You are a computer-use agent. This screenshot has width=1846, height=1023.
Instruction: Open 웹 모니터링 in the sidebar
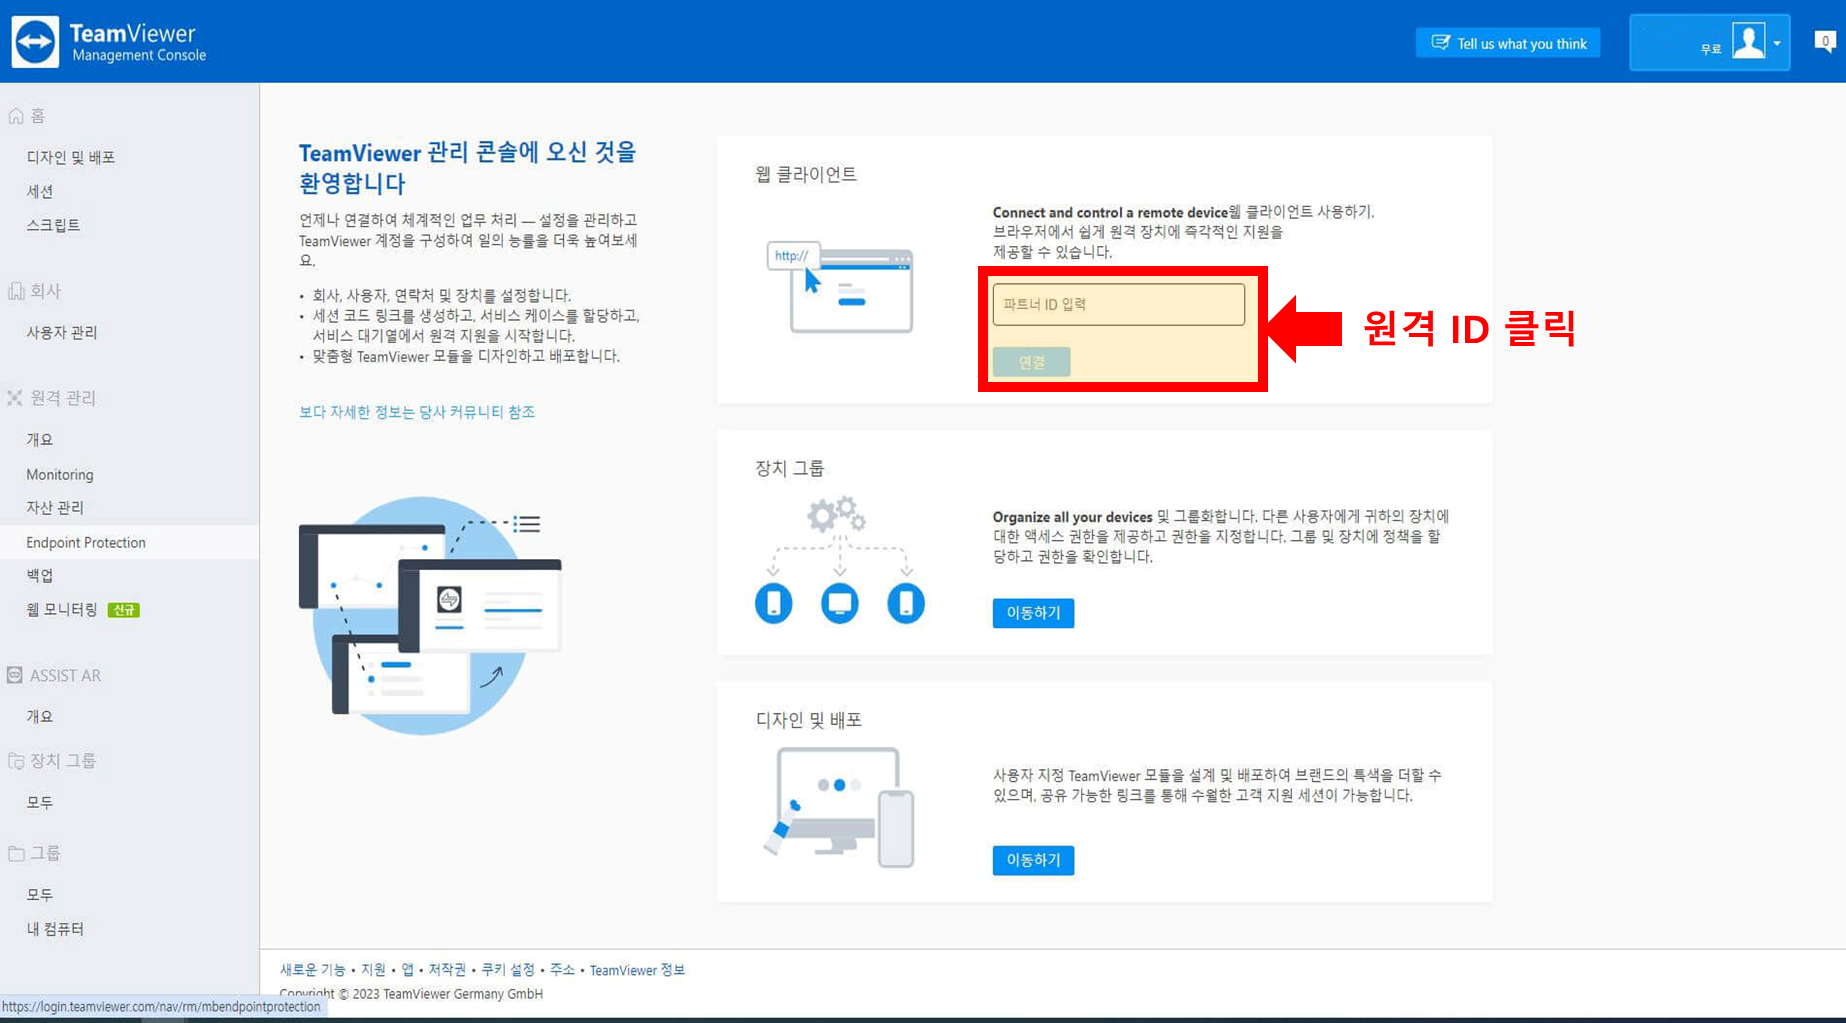pyautogui.click(x=62, y=609)
